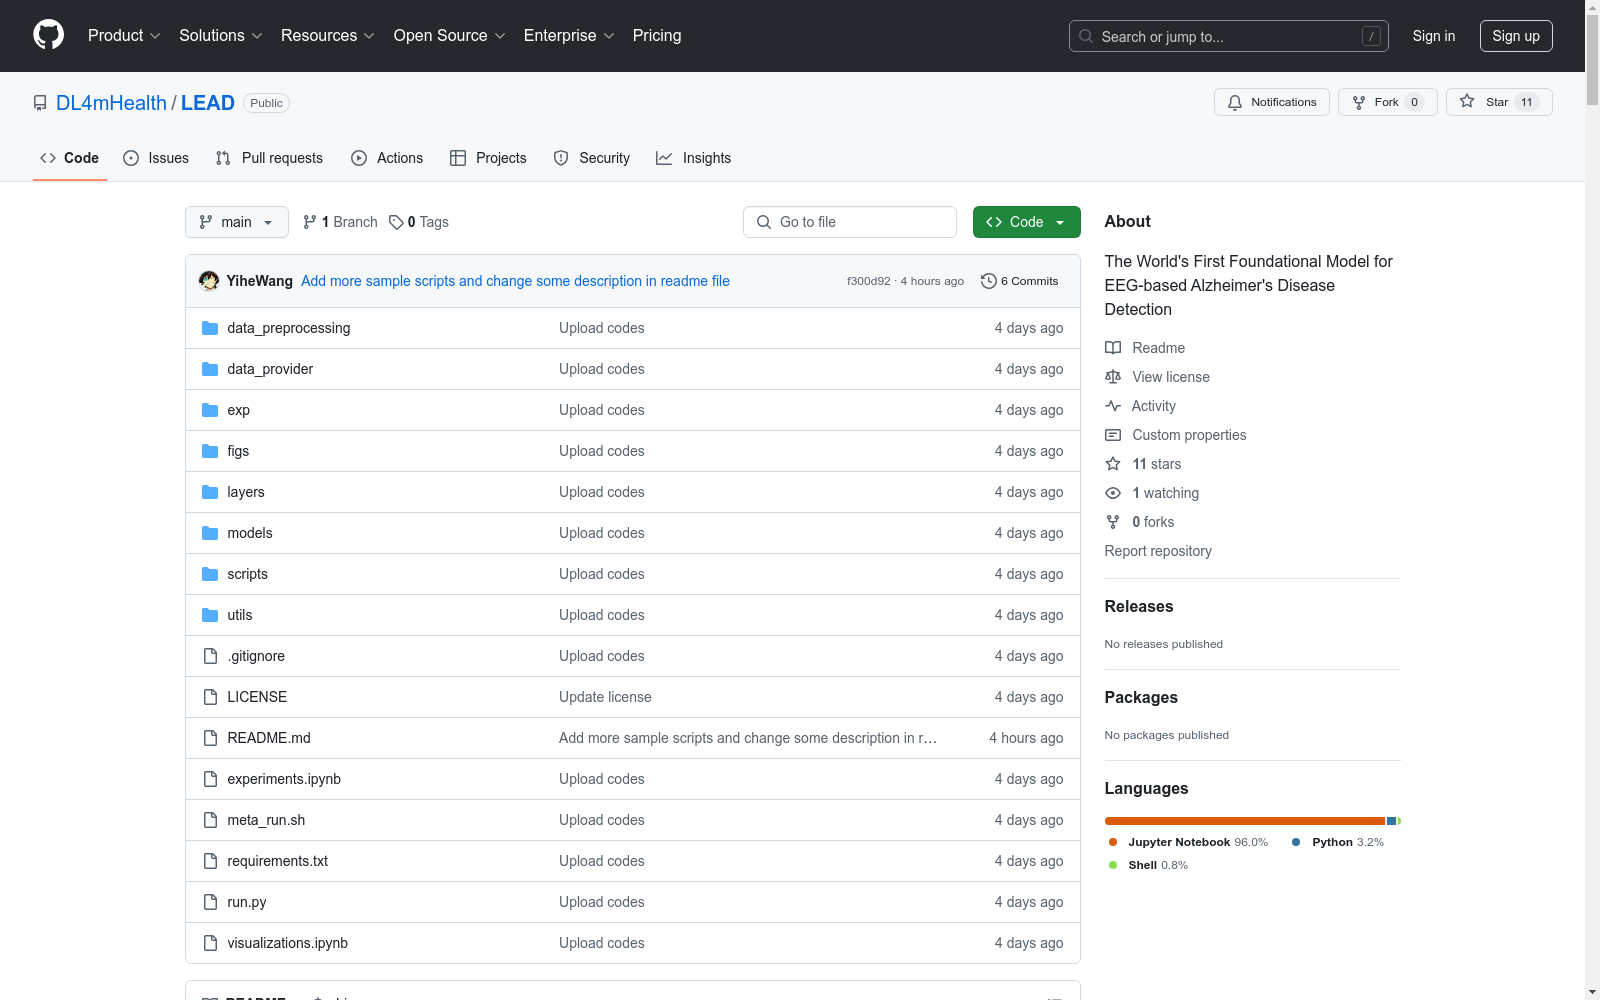Image resolution: width=1600 pixels, height=1000 pixels.
Task: Select the Code tab
Action: (x=69, y=158)
